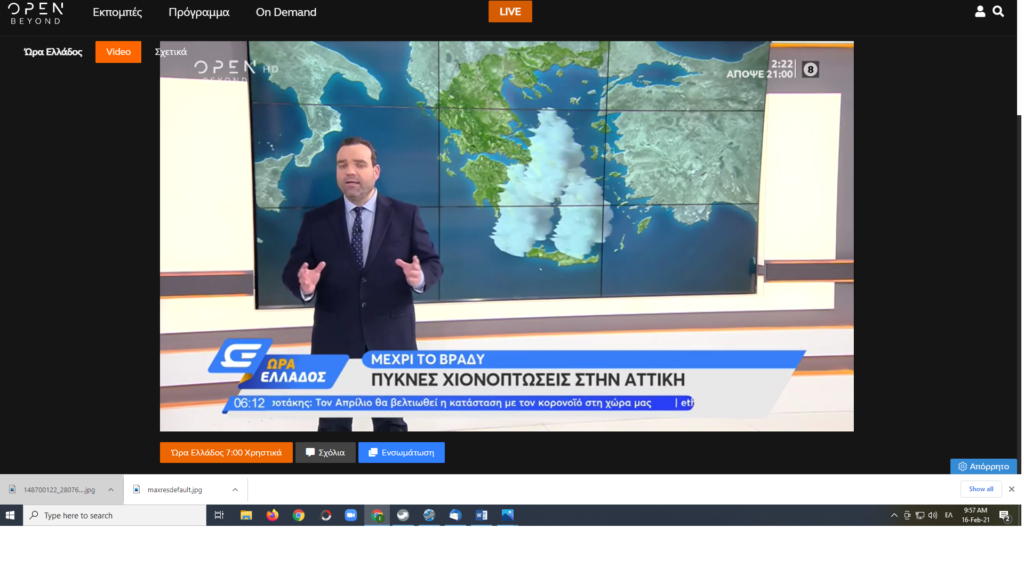Click the Σχόλια comments button

pos(325,452)
